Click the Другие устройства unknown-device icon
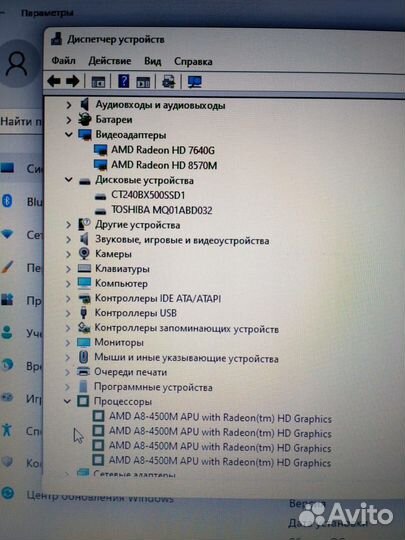Image resolution: width=405 pixels, height=540 pixels. click(84, 225)
